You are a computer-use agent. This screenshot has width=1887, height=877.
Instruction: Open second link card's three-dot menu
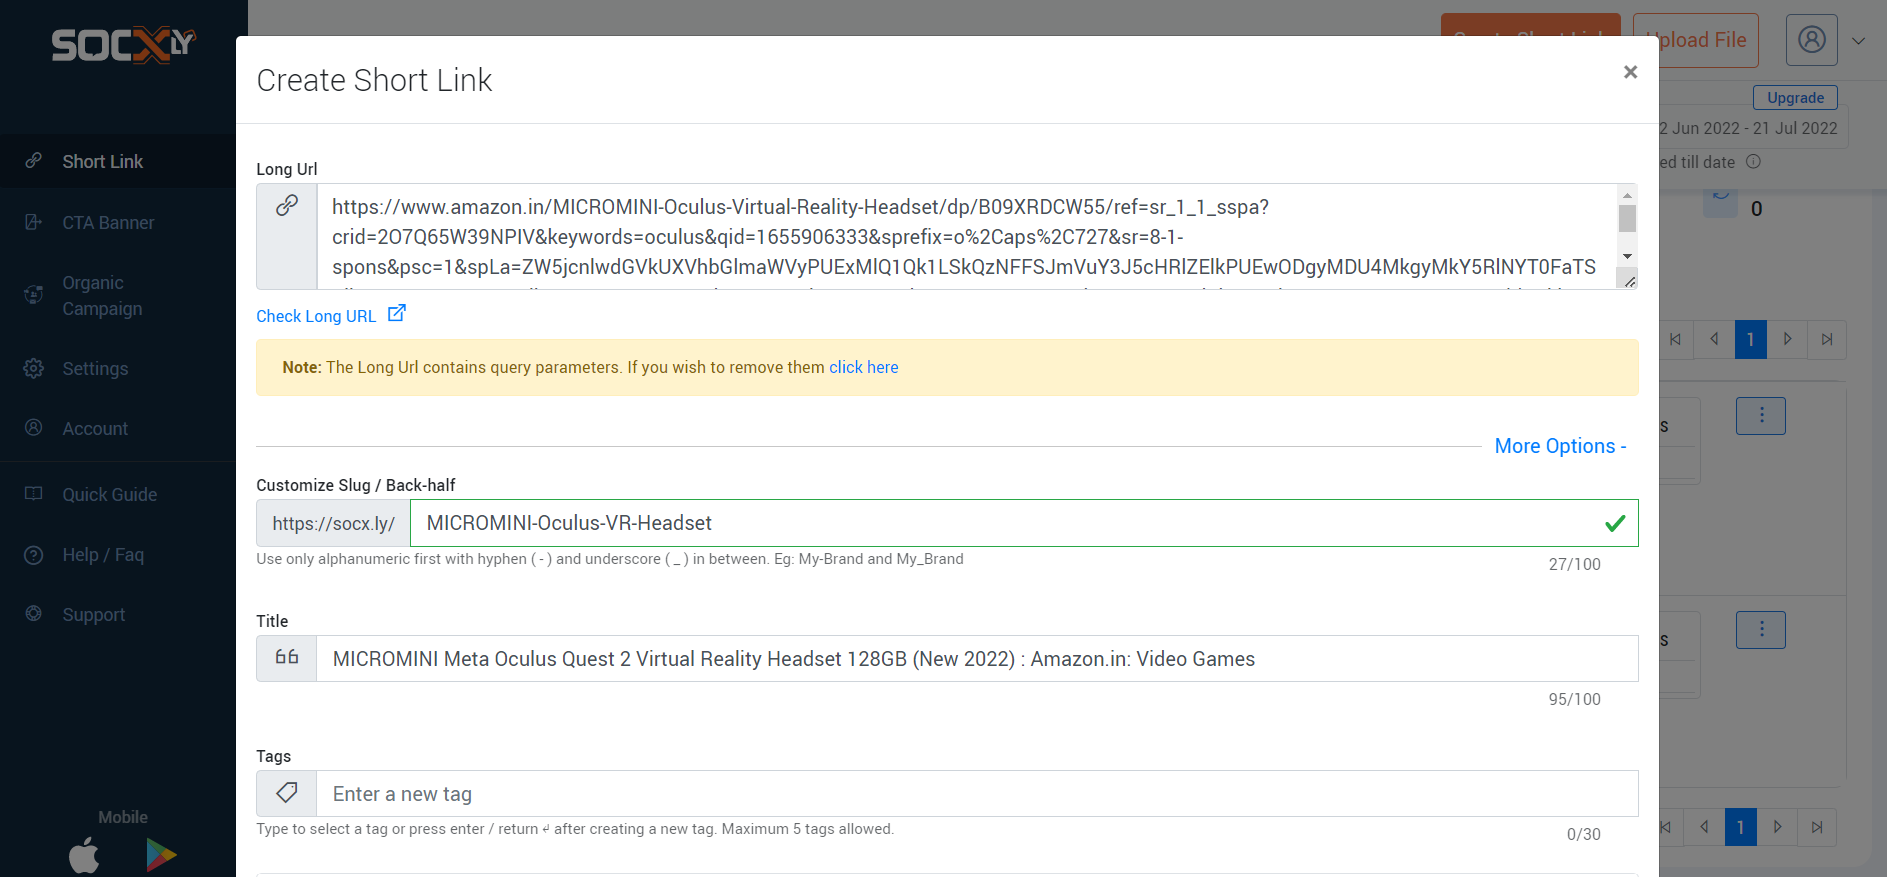(x=1761, y=630)
